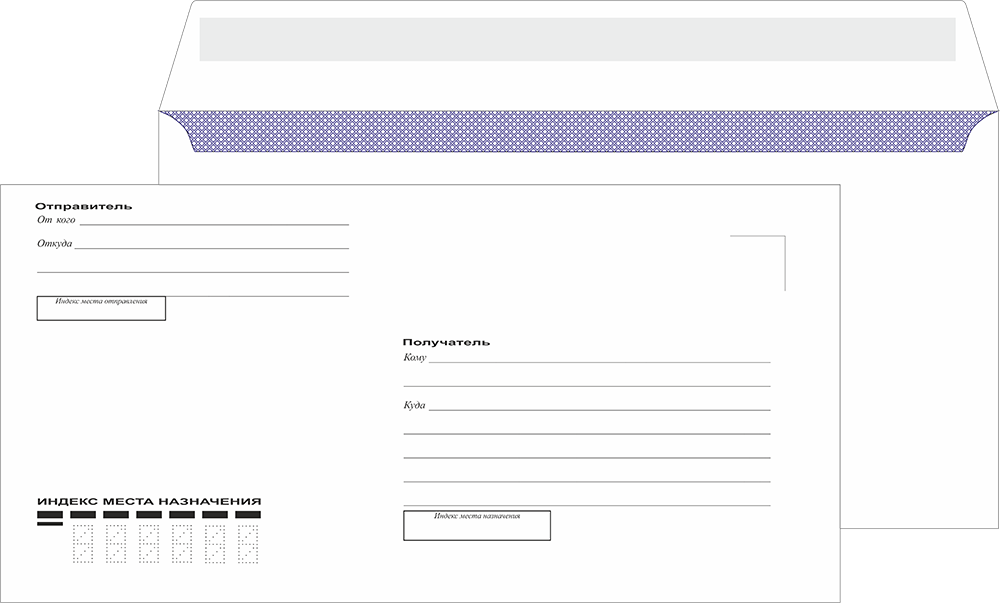Click the last dotted postal code digit cell

click(248, 544)
